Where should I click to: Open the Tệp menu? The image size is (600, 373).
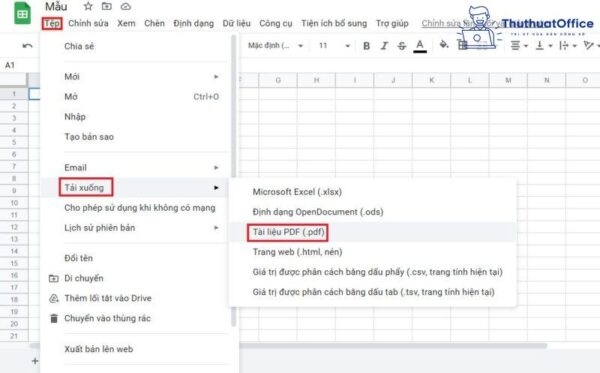click(x=52, y=24)
